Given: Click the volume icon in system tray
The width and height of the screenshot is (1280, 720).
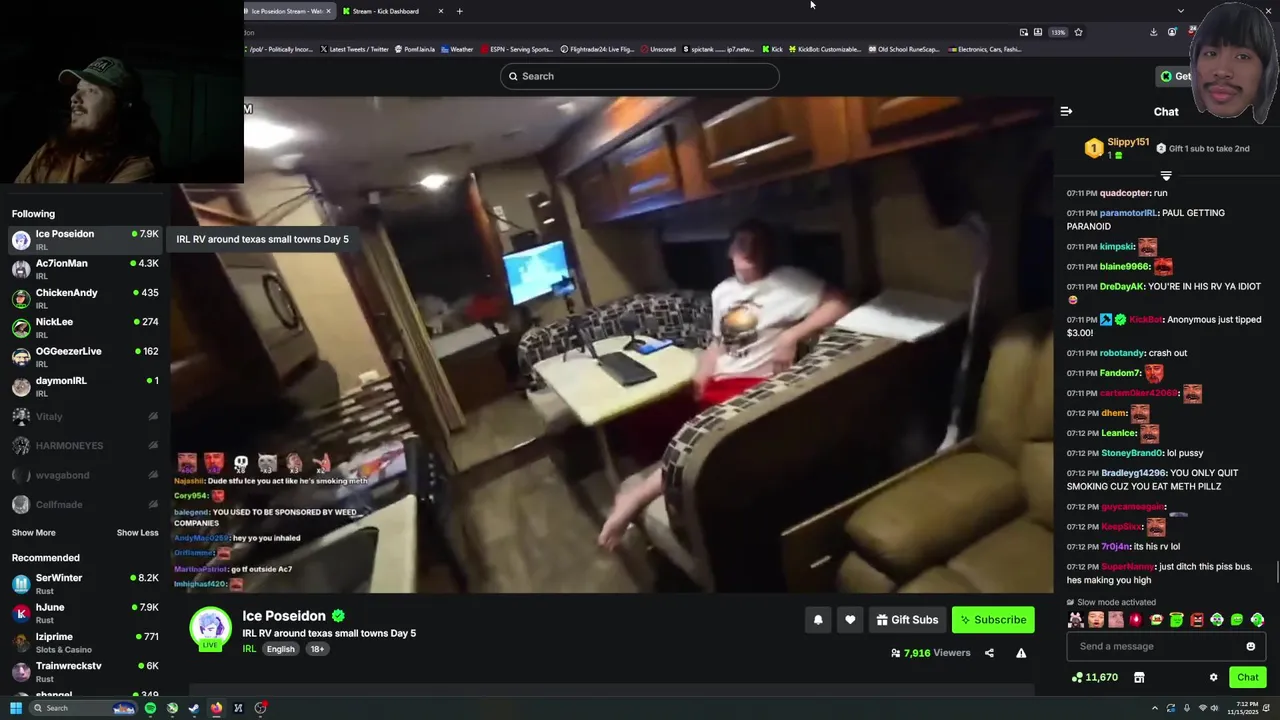Looking at the screenshot, I should (x=1215, y=708).
